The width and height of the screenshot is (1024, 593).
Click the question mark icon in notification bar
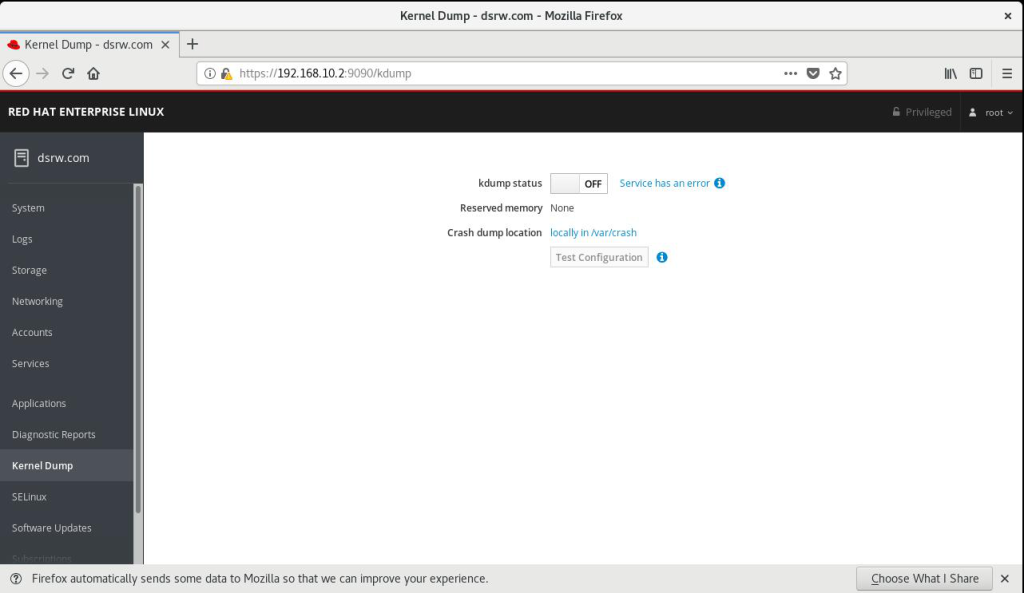[x=16, y=579]
